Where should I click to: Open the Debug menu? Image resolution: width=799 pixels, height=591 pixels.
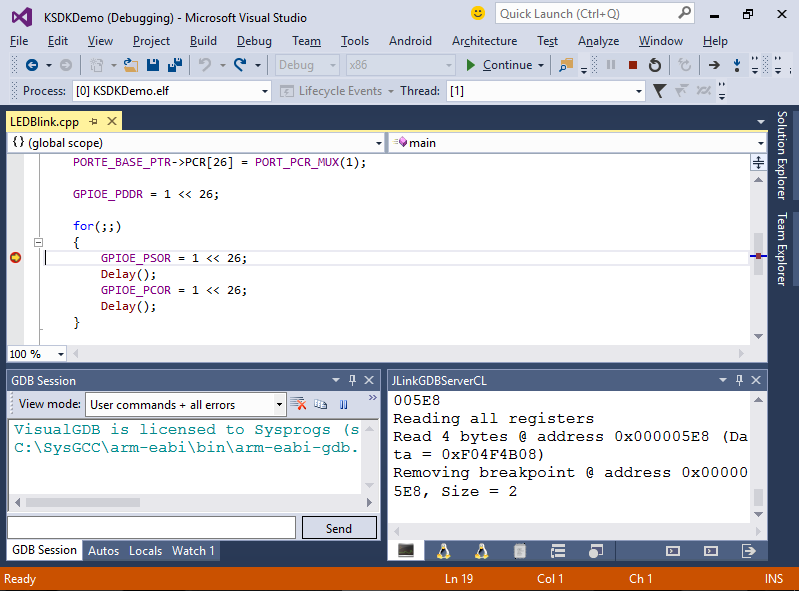(254, 41)
